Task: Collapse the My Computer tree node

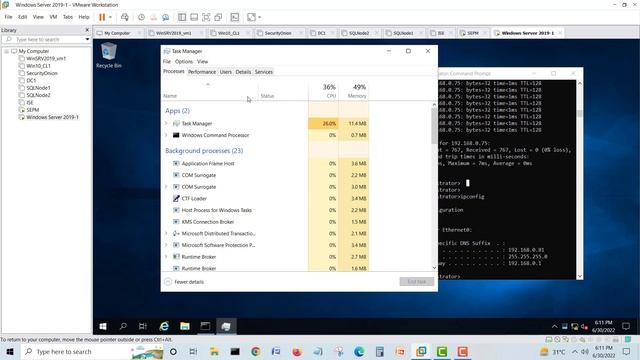Action: point(7,51)
